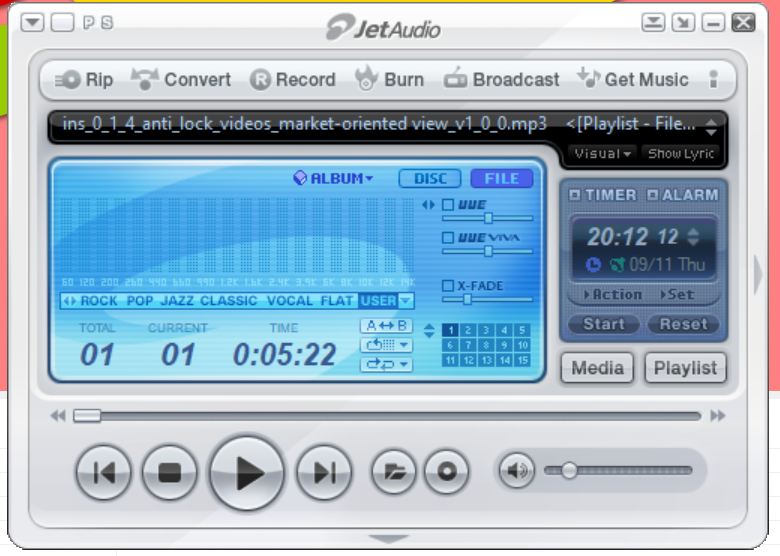Click the Show Lyric button

tap(681, 154)
